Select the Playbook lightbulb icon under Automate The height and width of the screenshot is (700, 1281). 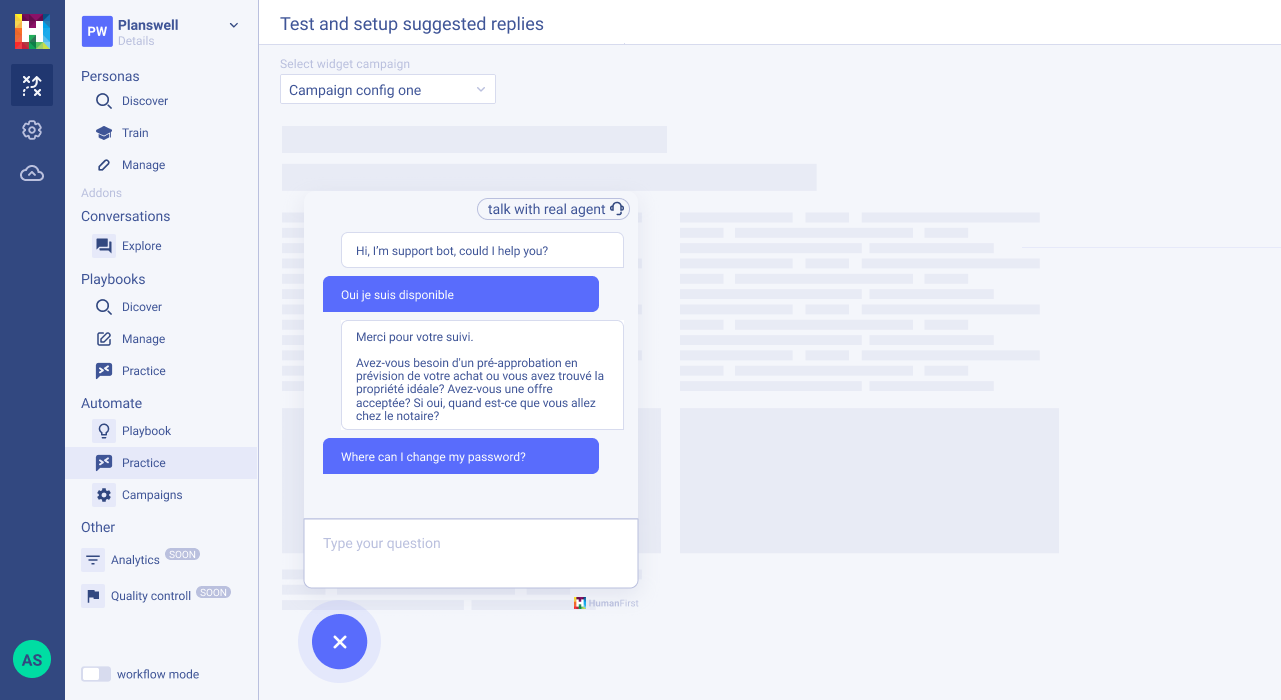click(103, 430)
